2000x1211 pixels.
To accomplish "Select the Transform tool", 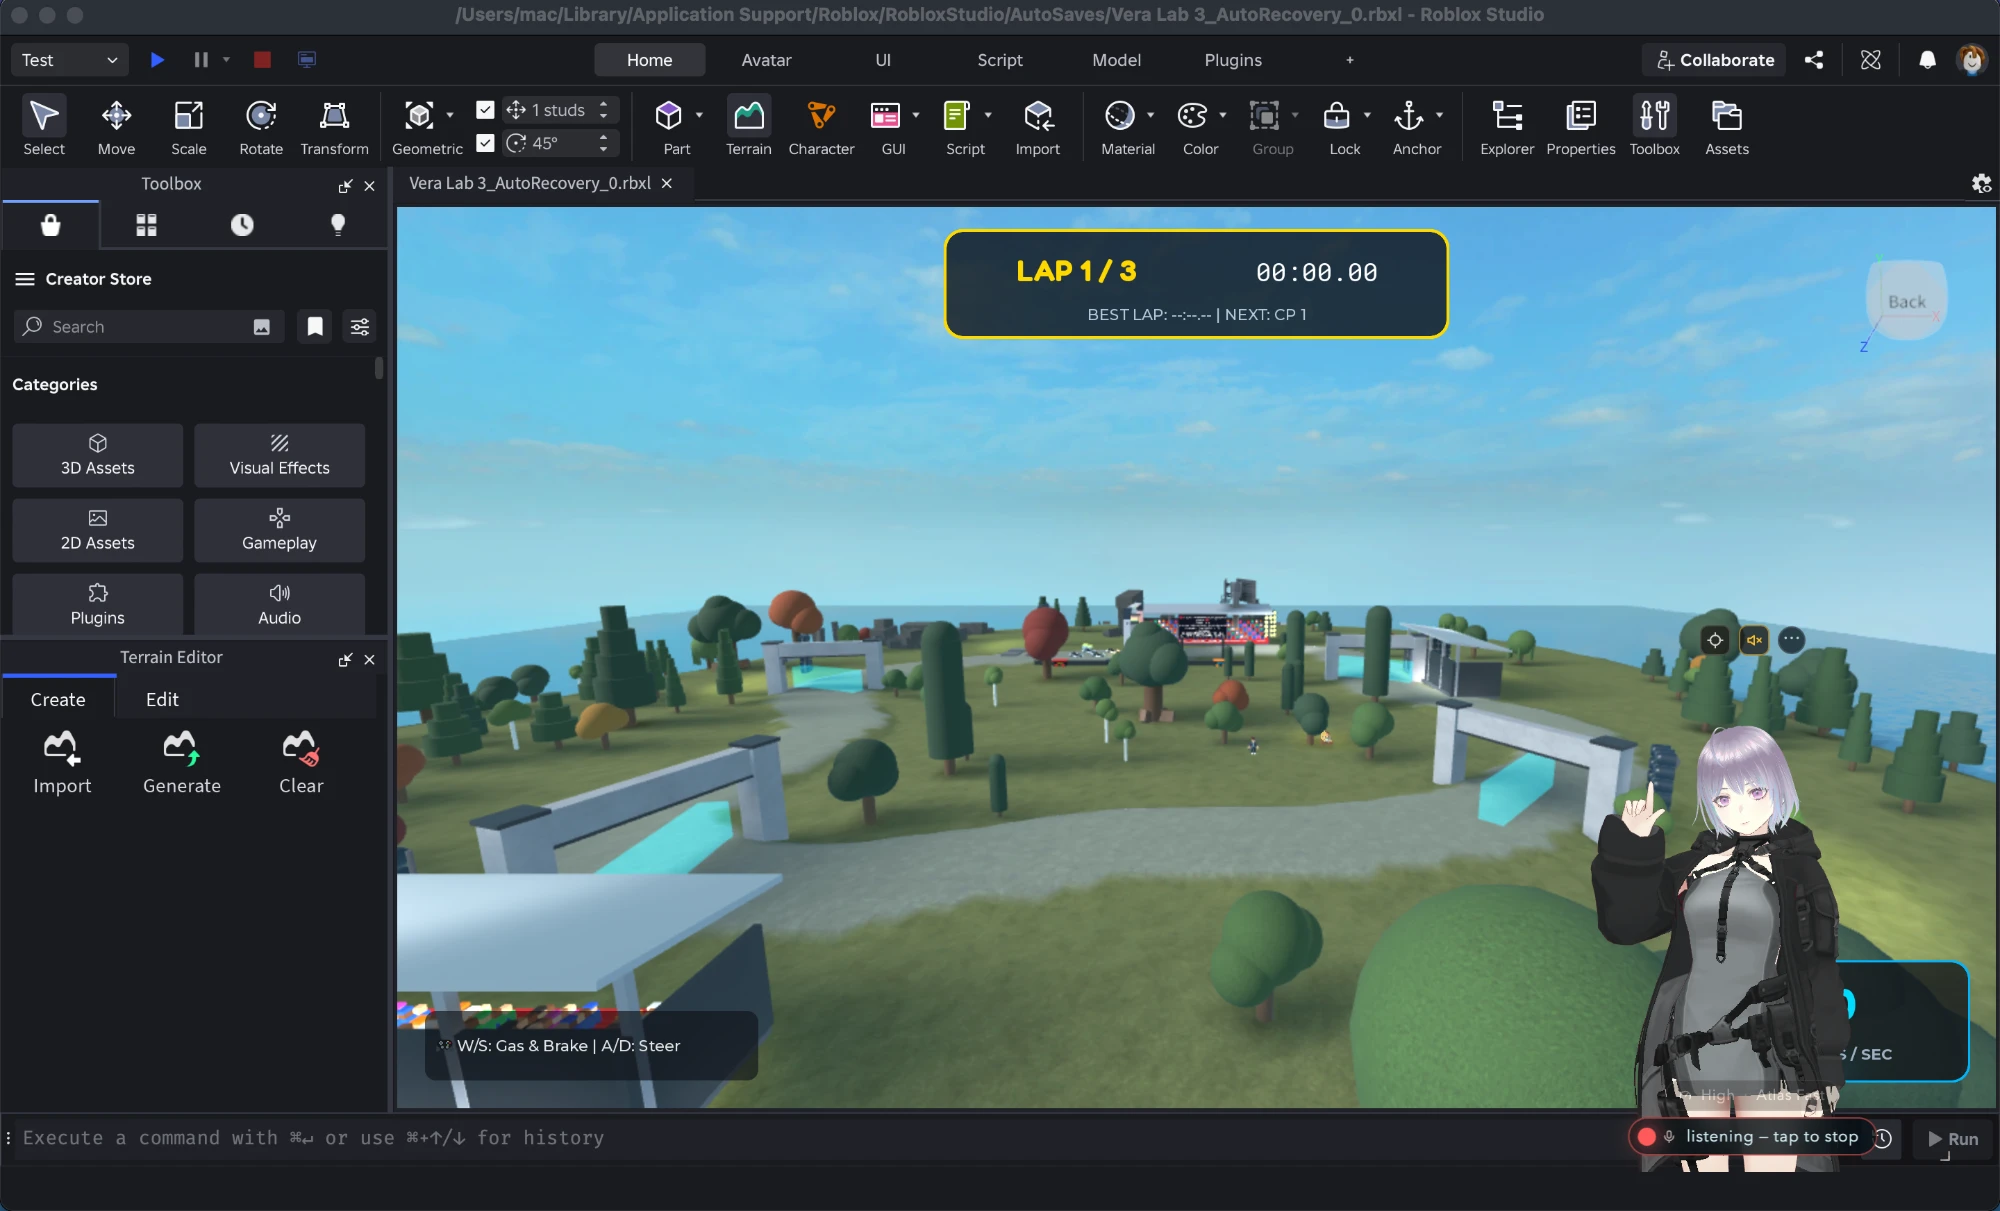I will (334, 127).
